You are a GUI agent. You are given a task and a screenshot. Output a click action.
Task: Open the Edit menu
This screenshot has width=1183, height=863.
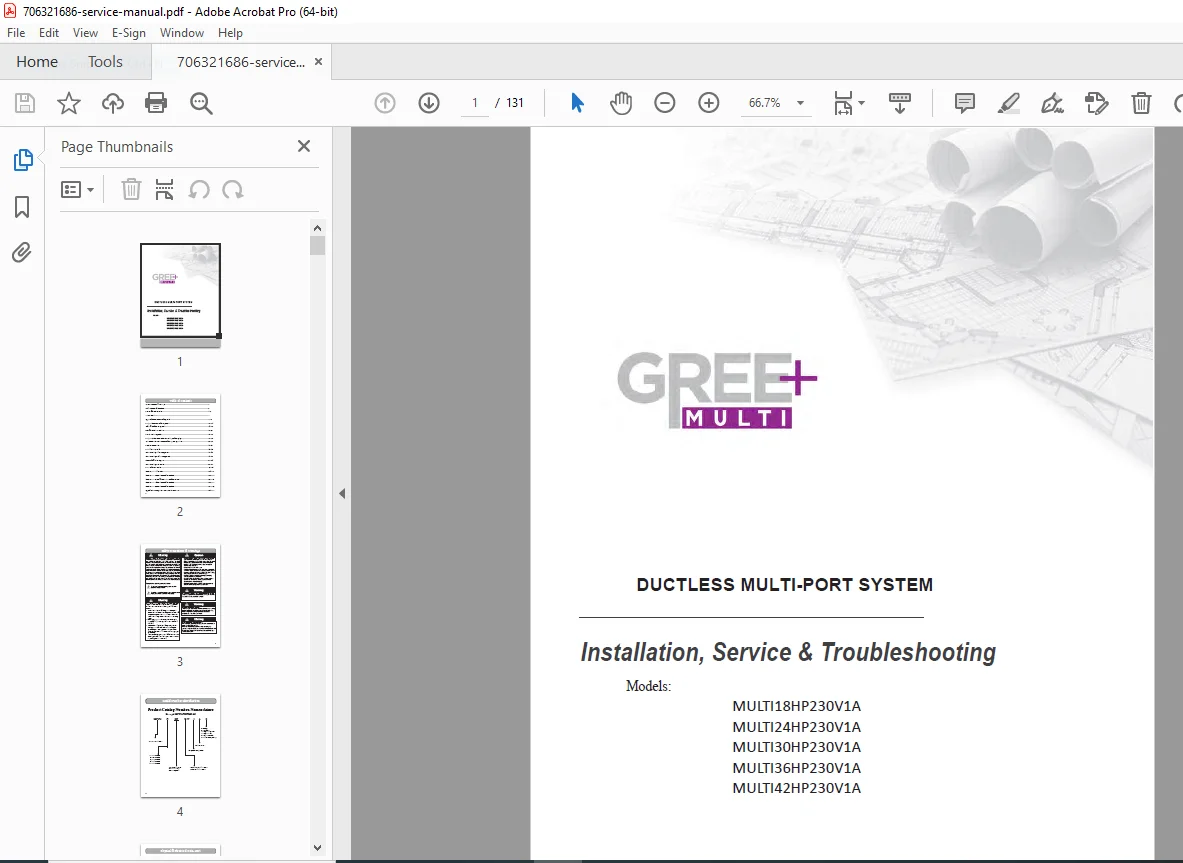(49, 33)
